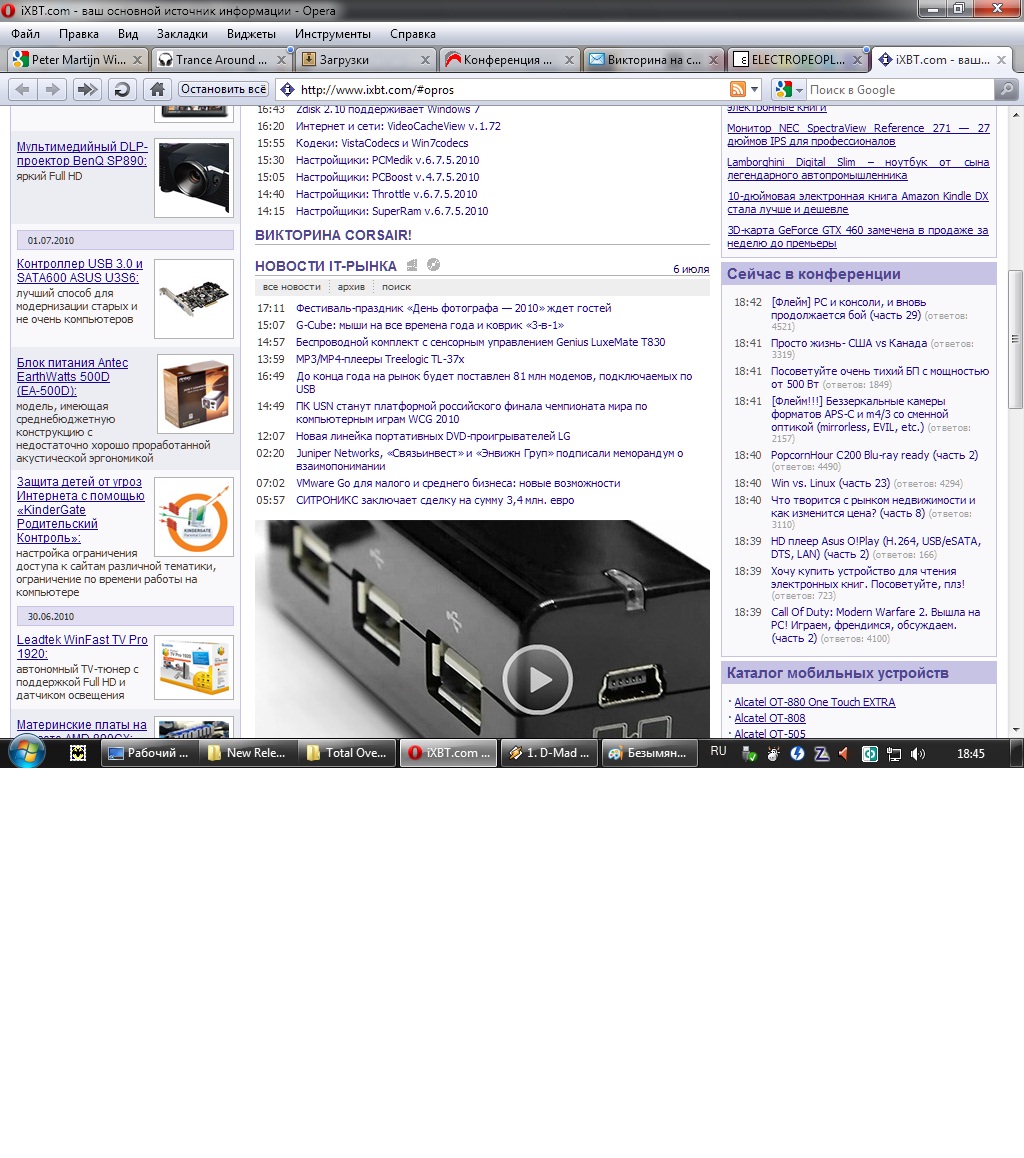
Task: Open 'все новости' link
Action: click(292, 287)
